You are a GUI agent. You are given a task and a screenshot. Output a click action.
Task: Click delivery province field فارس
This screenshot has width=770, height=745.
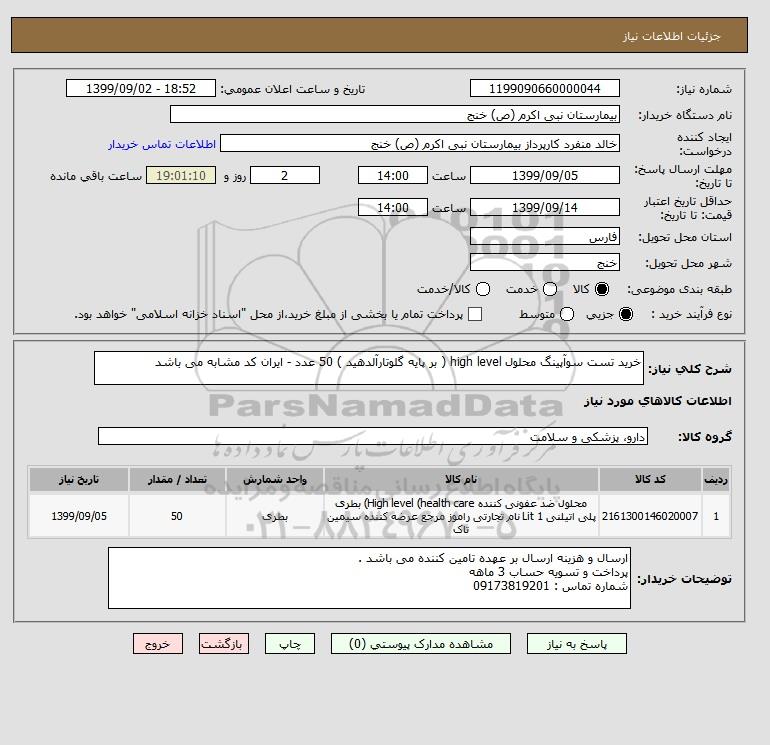[545, 237]
